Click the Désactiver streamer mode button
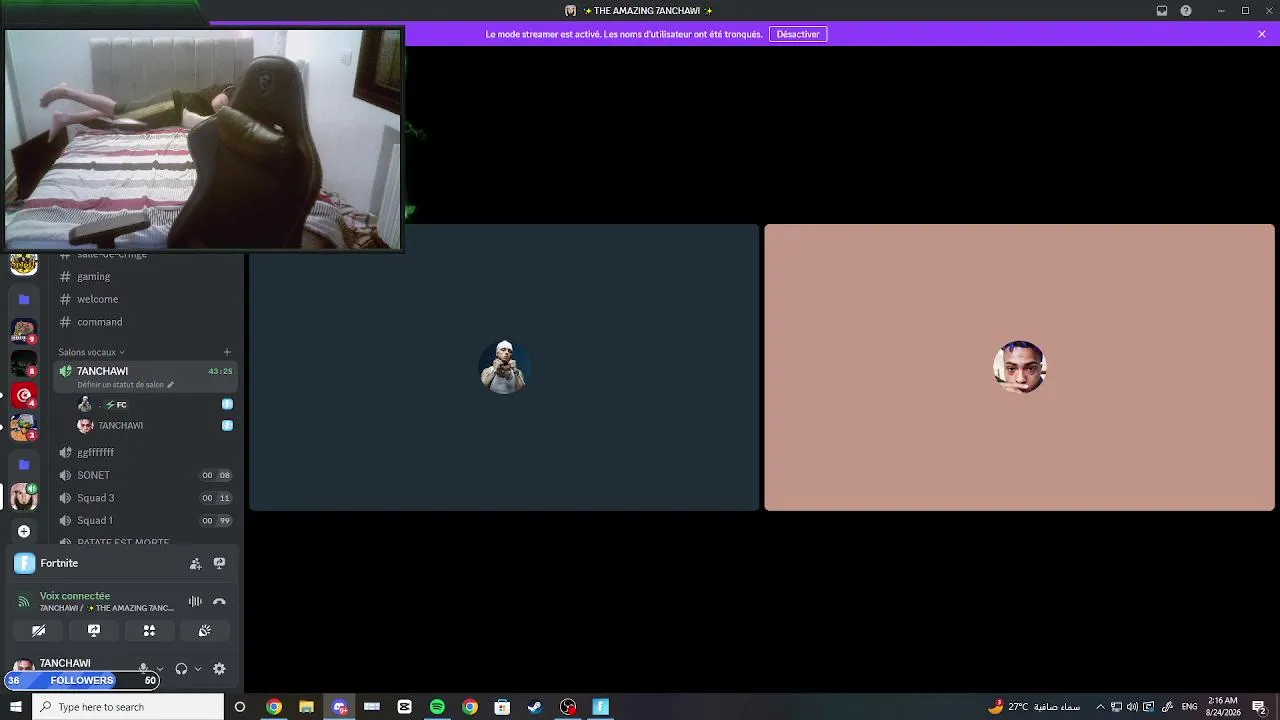 [x=798, y=34]
